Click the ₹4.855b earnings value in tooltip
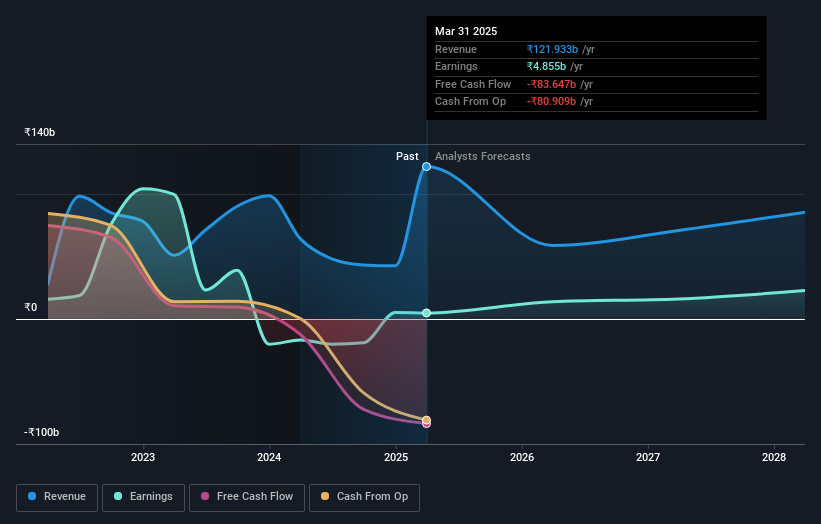 [546, 66]
